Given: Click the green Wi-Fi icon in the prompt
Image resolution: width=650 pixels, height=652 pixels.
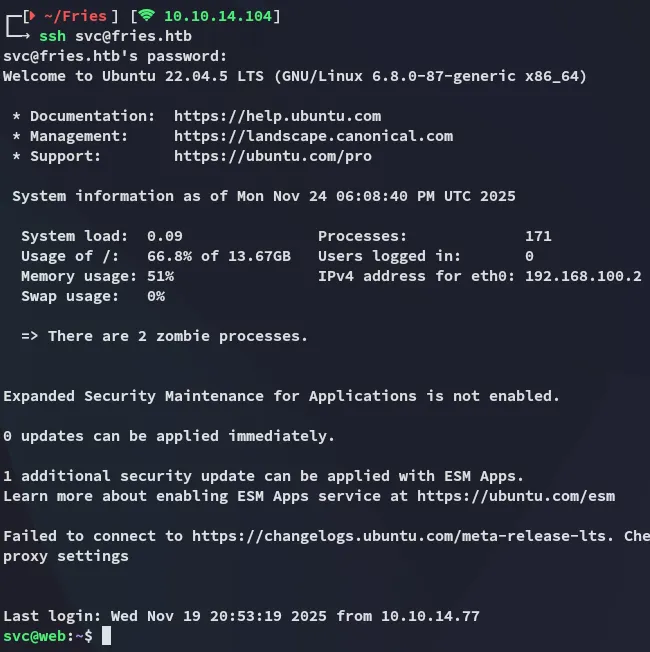Looking at the screenshot, I should coord(147,16).
